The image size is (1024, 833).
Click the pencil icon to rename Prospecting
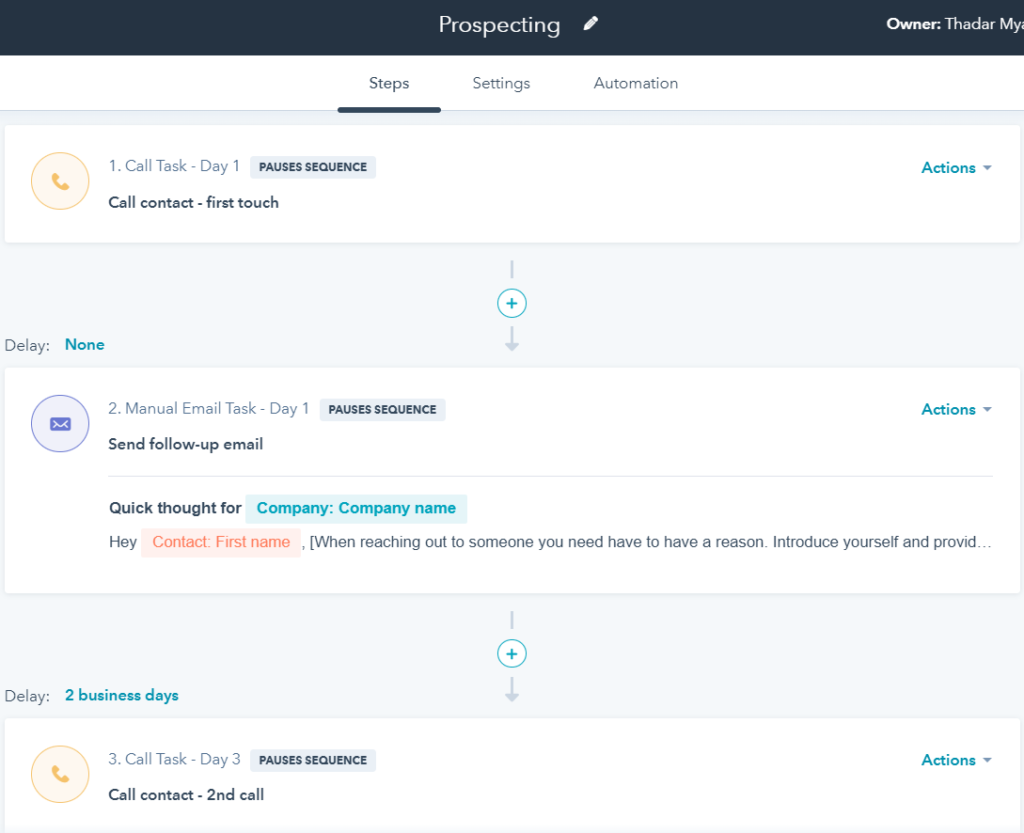coord(591,24)
